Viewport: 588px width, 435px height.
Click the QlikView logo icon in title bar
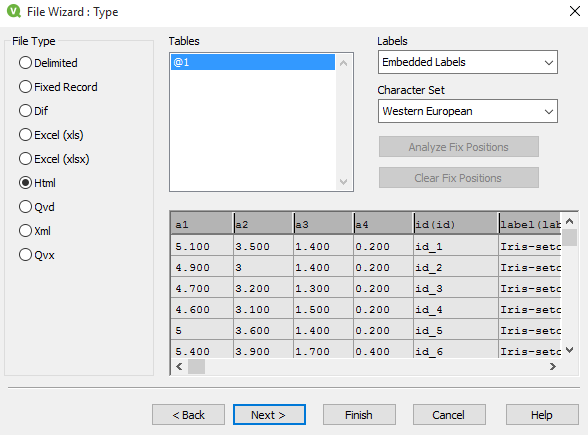click(14, 11)
